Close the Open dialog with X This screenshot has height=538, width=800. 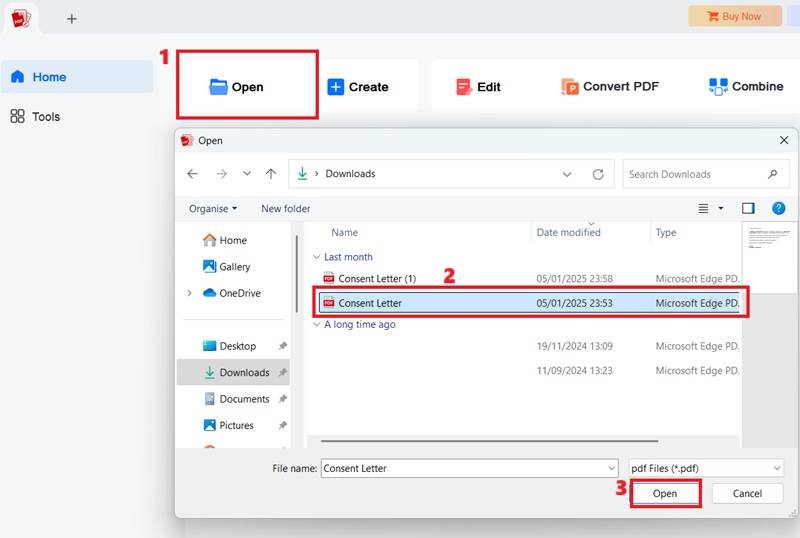[784, 140]
